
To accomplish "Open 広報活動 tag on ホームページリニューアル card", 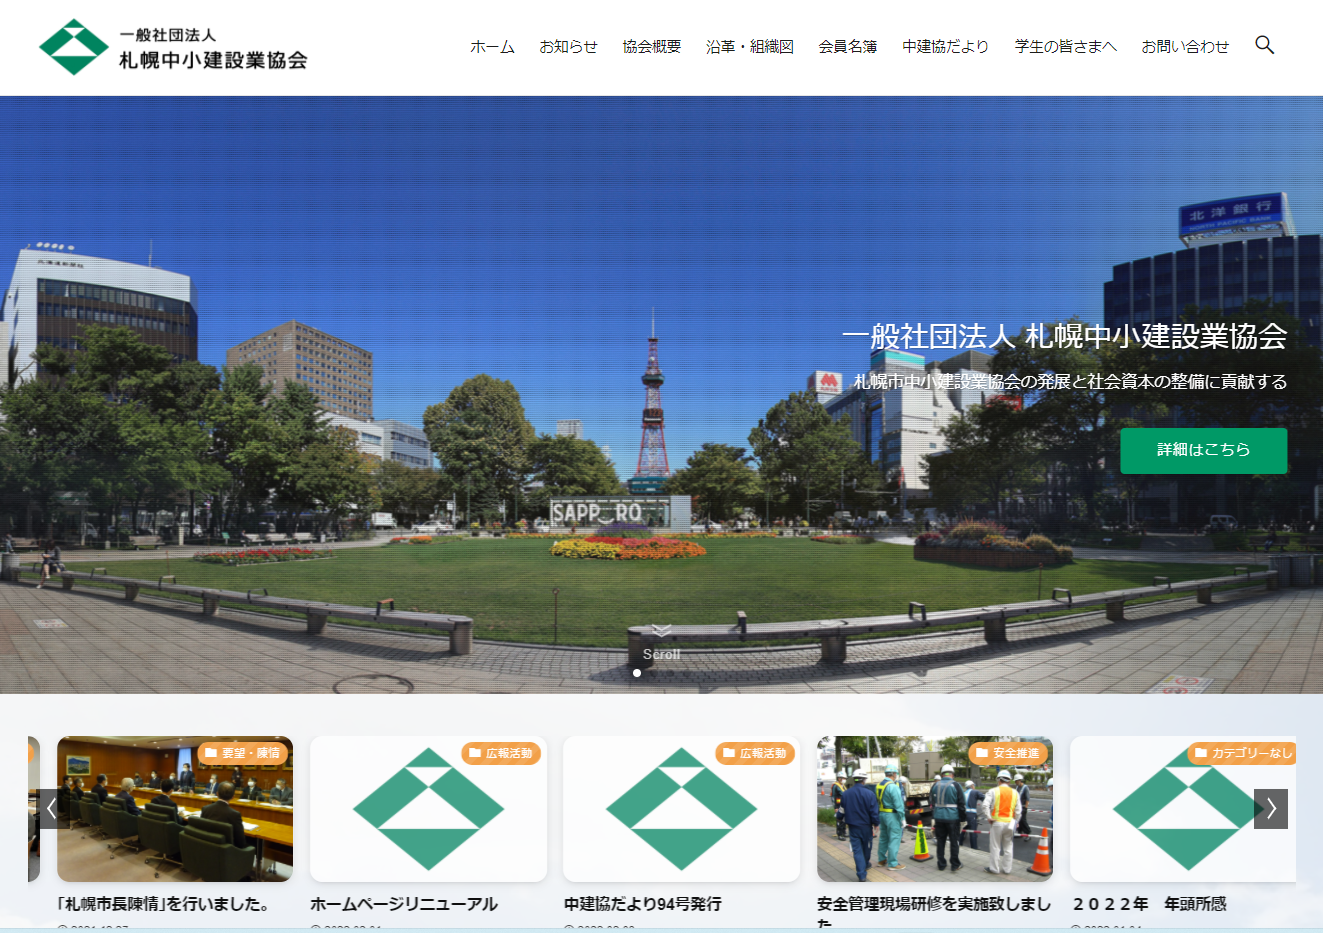I will 501,753.
